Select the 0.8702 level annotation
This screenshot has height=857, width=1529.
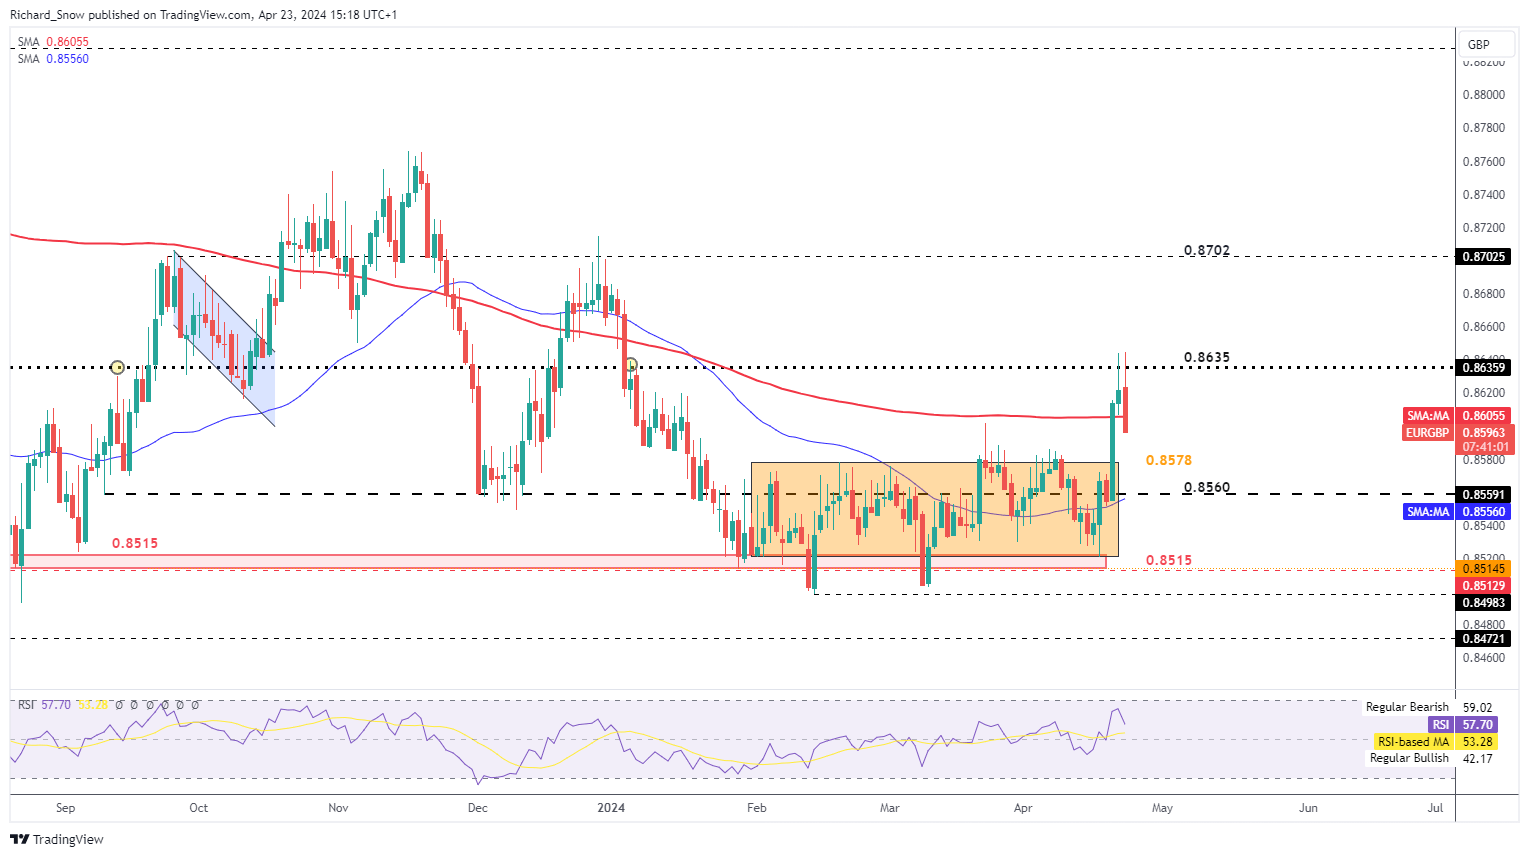(1207, 250)
